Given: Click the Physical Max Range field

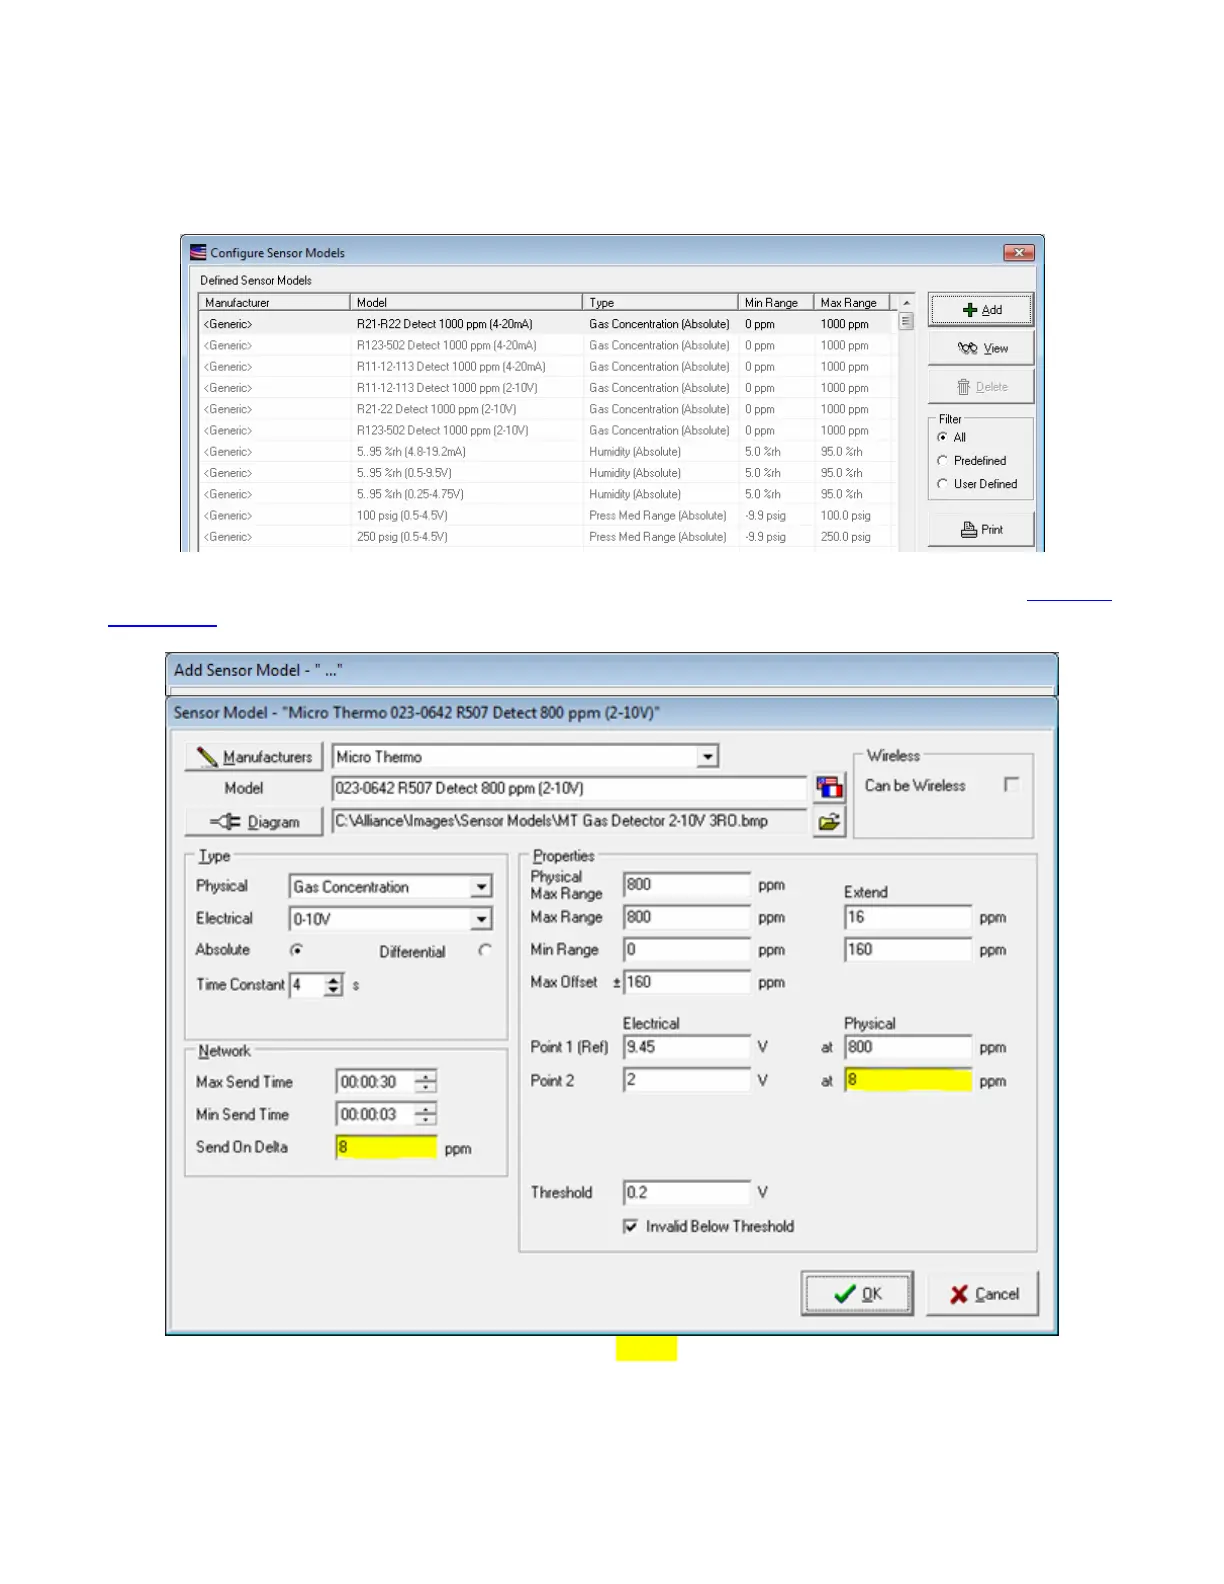Looking at the screenshot, I should coord(686,885).
